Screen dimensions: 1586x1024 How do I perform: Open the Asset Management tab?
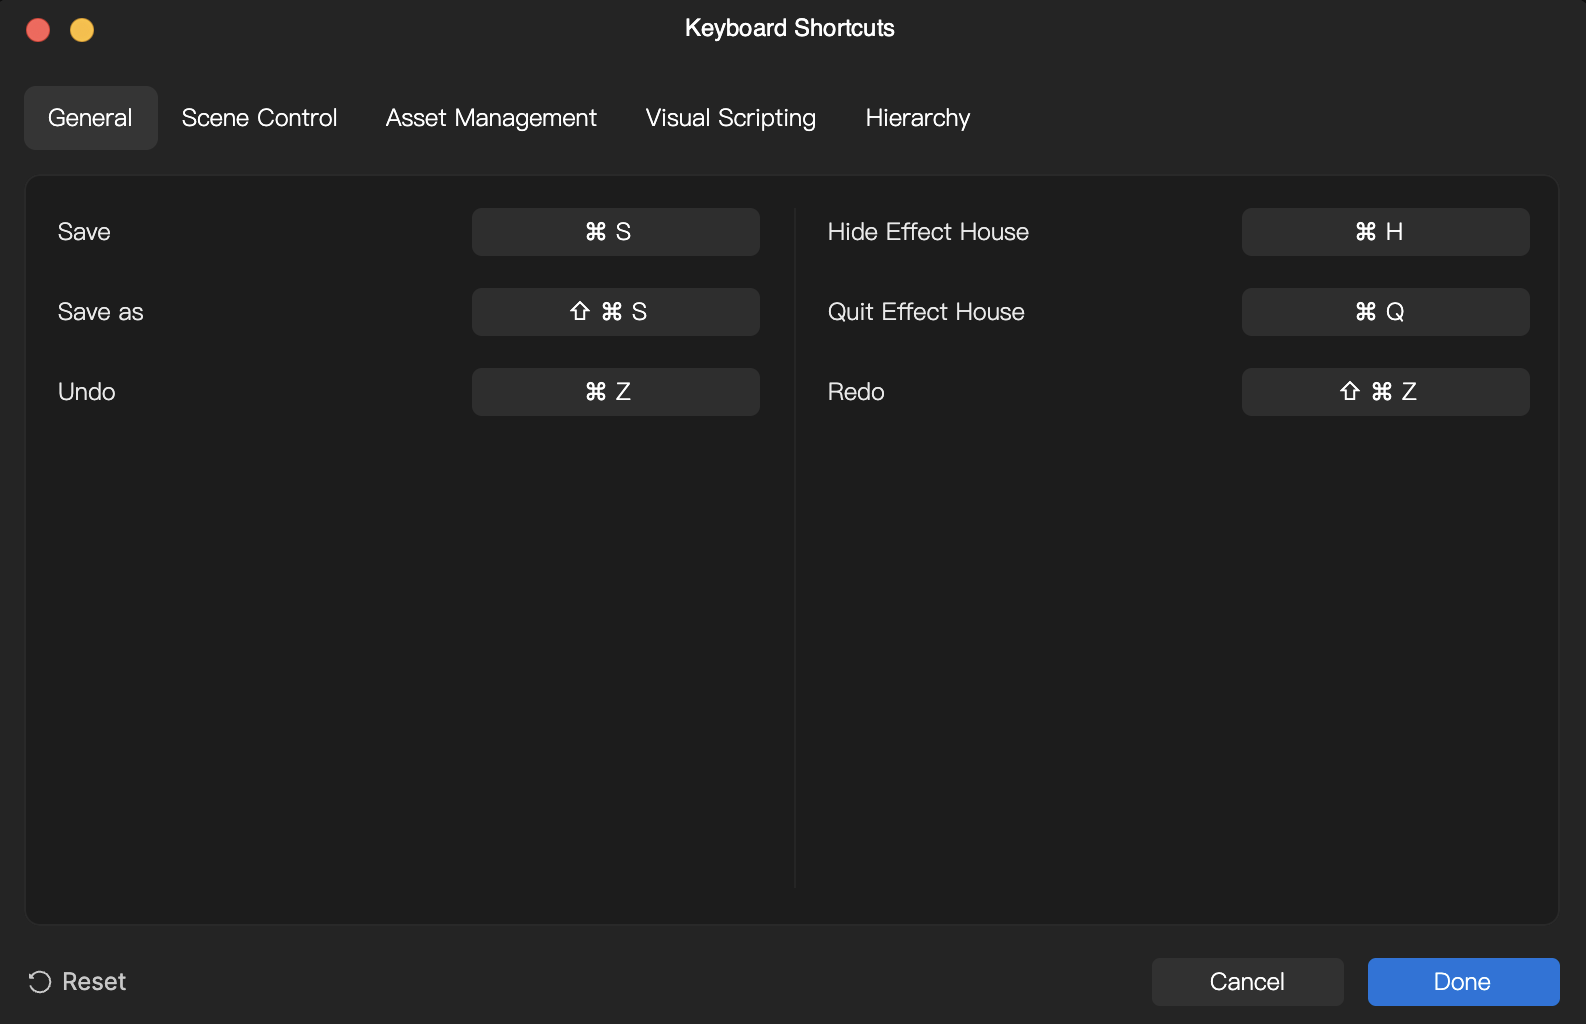(x=491, y=118)
